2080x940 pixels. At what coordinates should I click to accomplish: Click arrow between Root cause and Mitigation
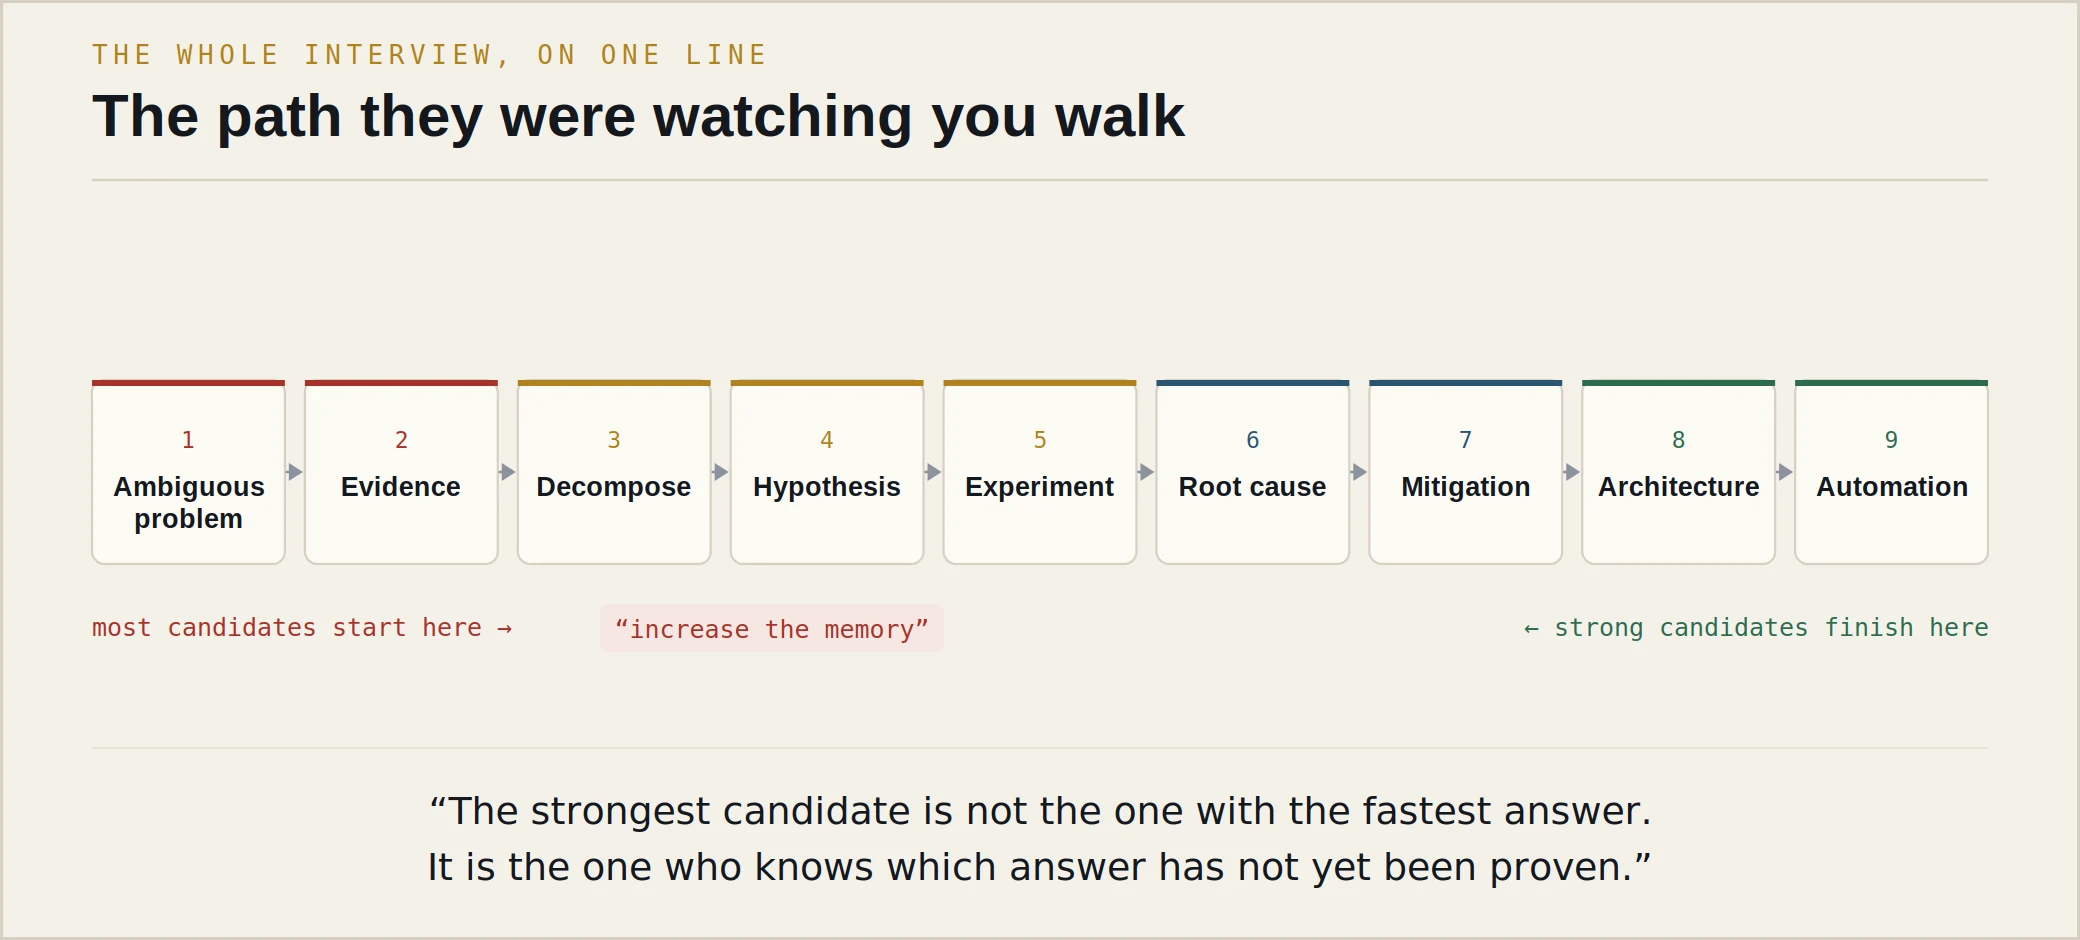tap(1360, 472)
